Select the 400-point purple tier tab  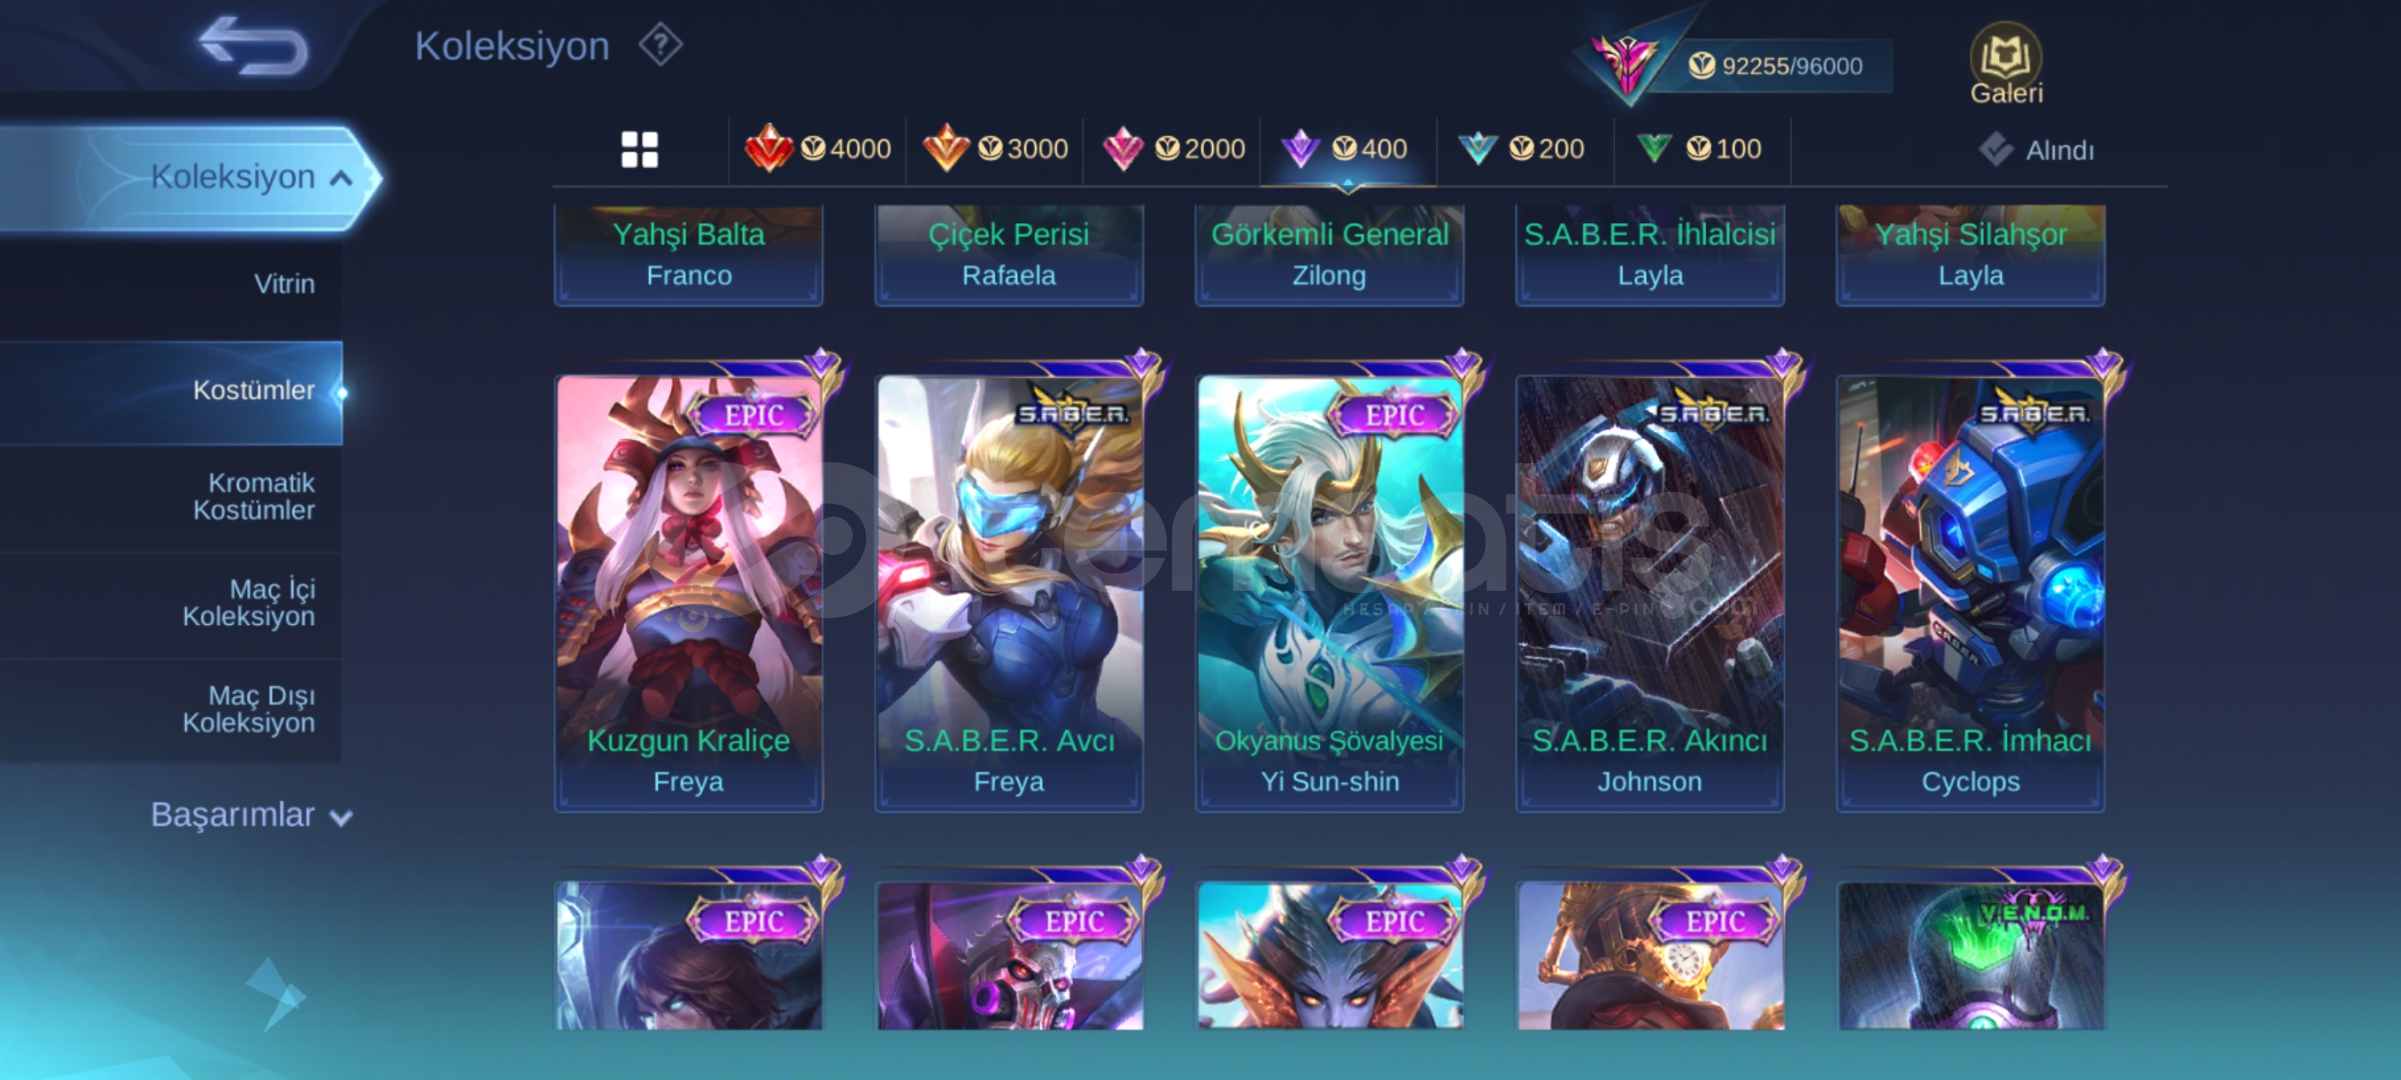pyautogui.click(x=1348, y=149)
